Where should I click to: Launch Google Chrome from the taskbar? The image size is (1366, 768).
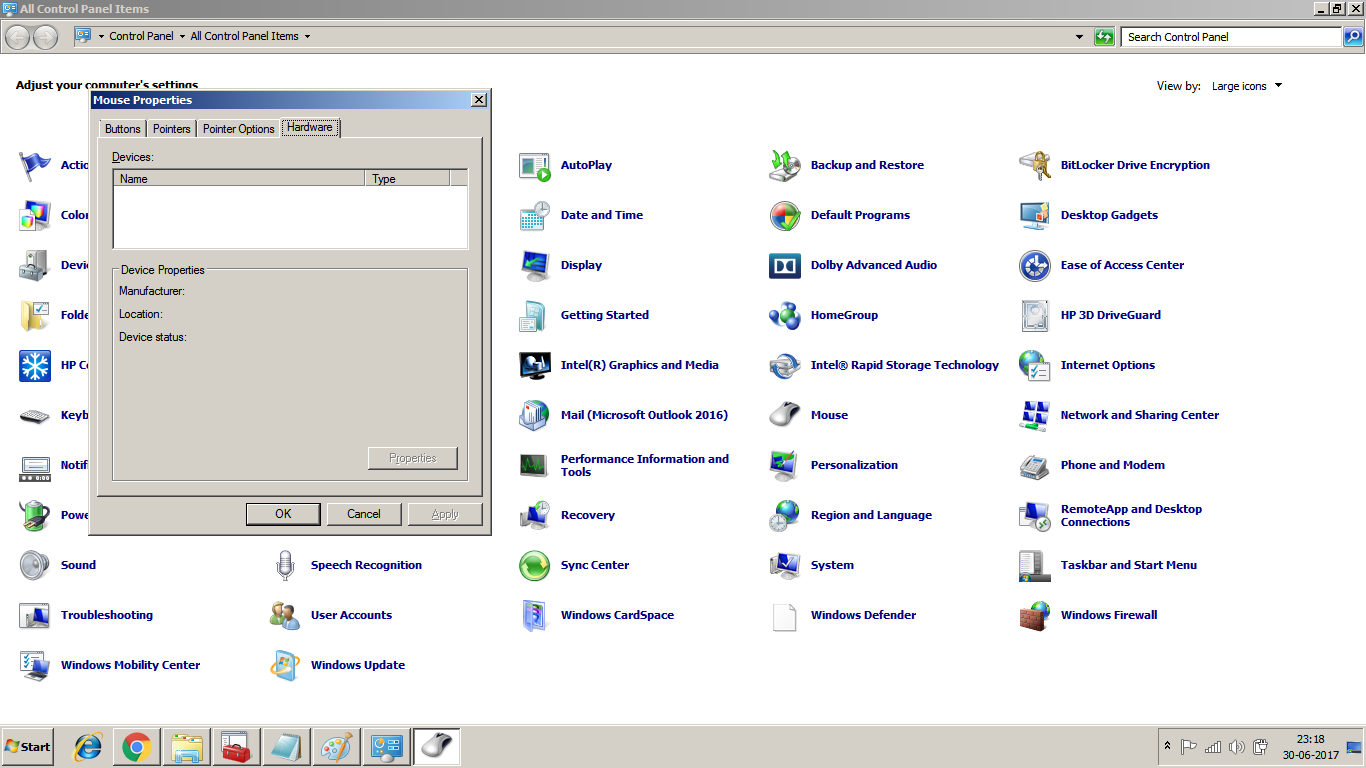[x=136, y=746]
